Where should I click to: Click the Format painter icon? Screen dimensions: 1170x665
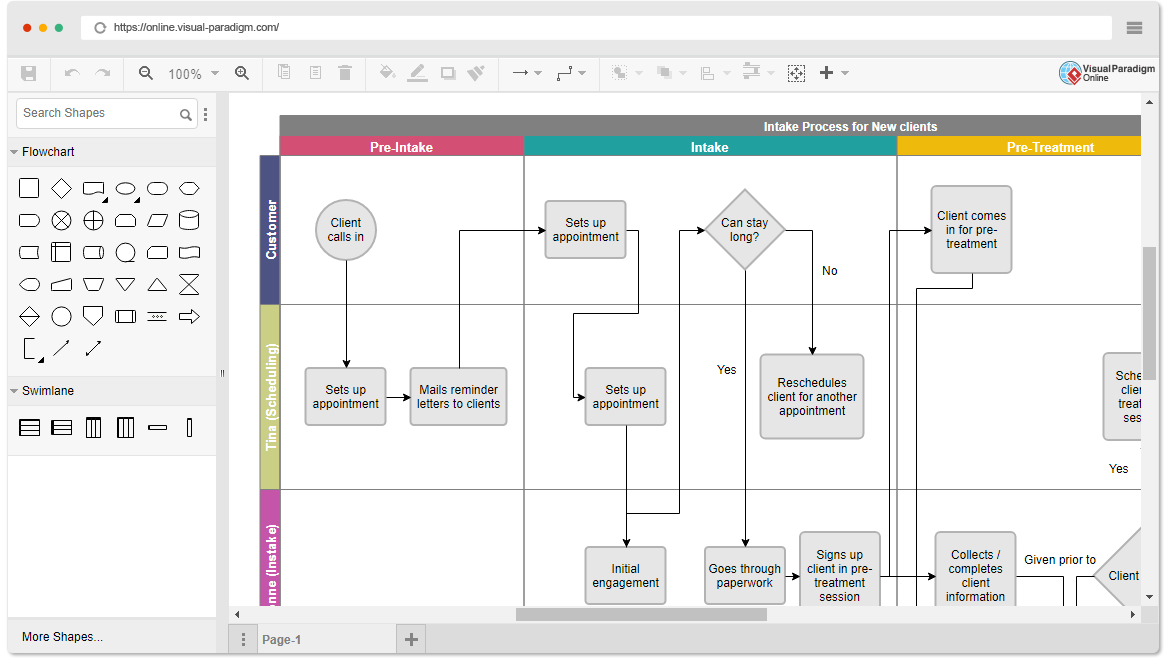(476, 72)
